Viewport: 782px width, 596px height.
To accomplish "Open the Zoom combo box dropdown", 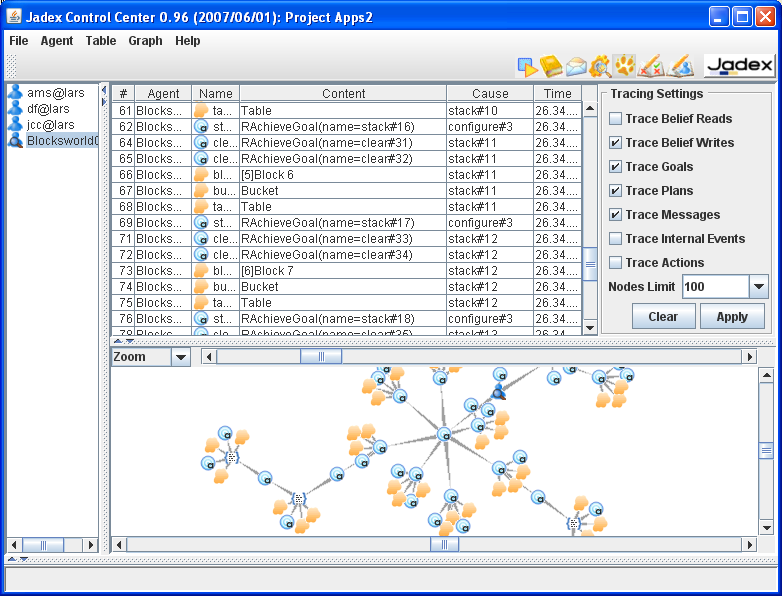I will 181,357.
